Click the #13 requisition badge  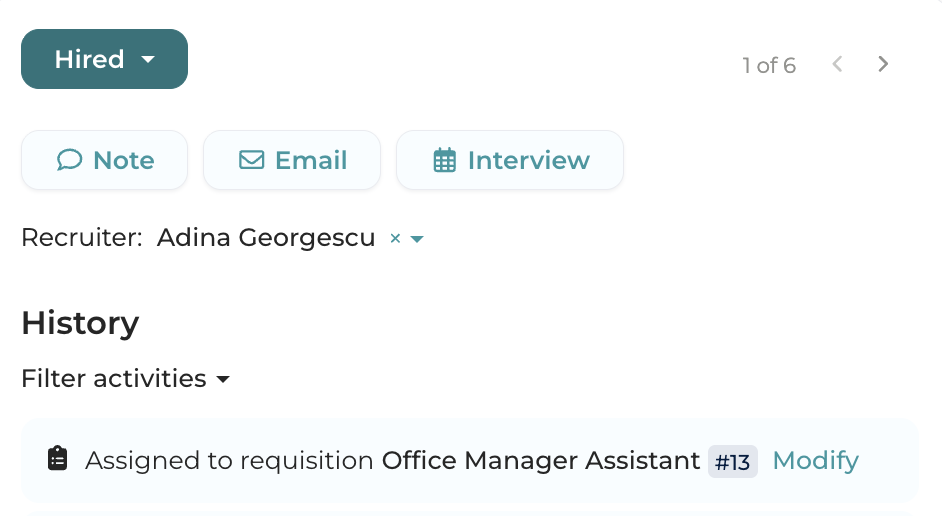tap(733, 461)
